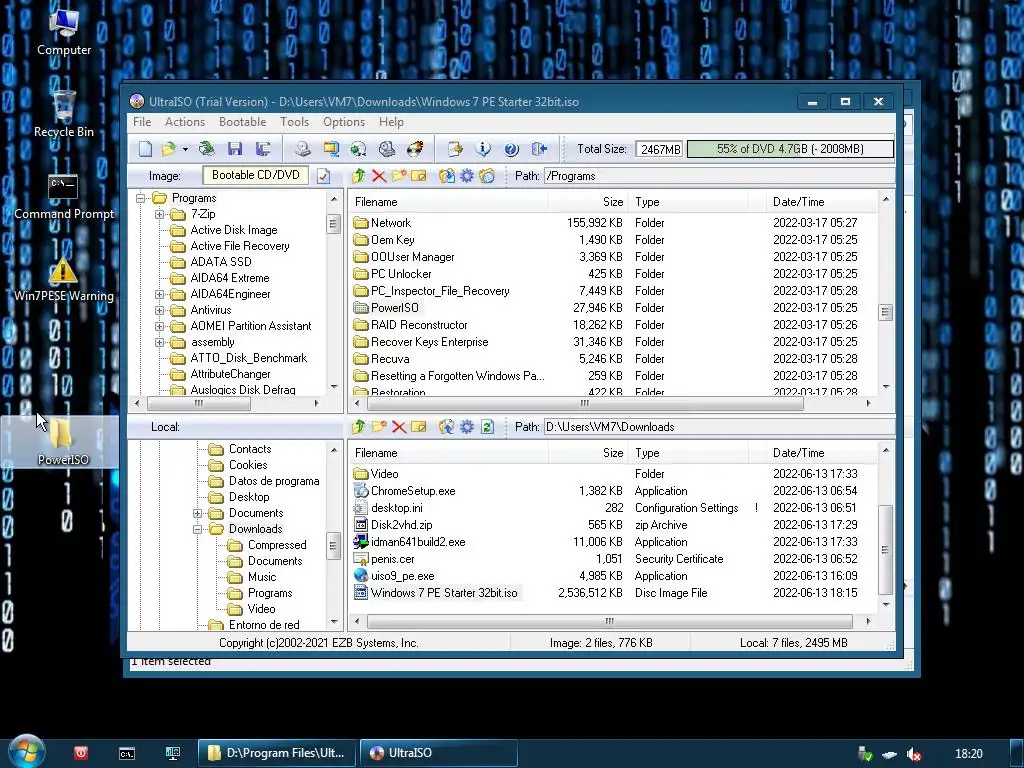Screen dimensions: 1024x768
Task: Expand the AIDA64Engineer tree node
Action: (159, 294)
